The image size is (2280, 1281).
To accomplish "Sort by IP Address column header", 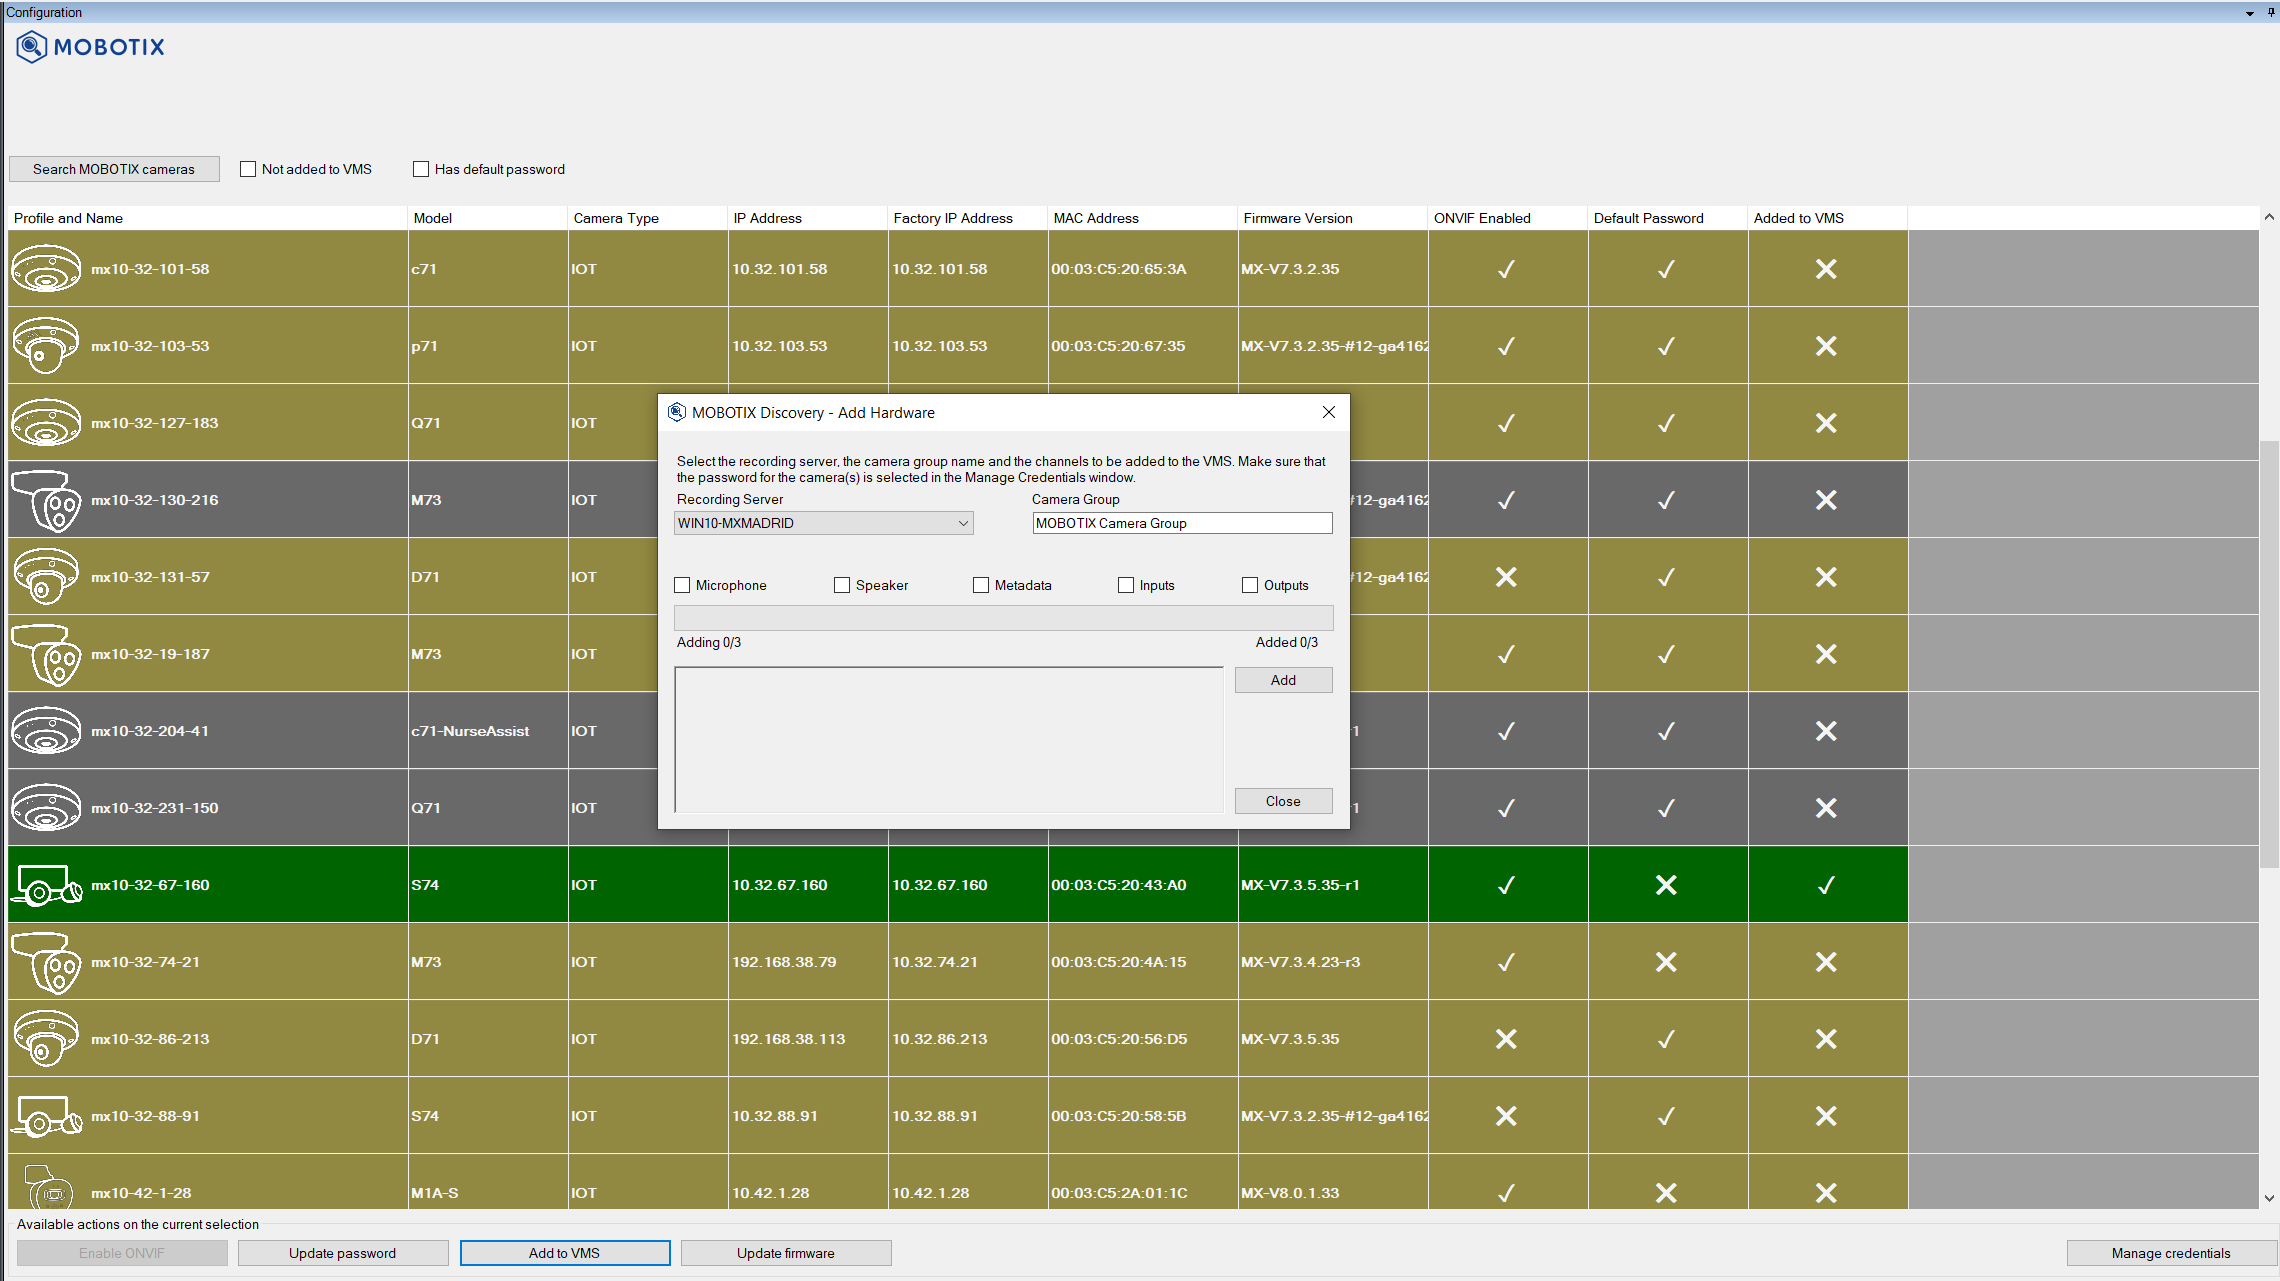I will click(808, 218).
